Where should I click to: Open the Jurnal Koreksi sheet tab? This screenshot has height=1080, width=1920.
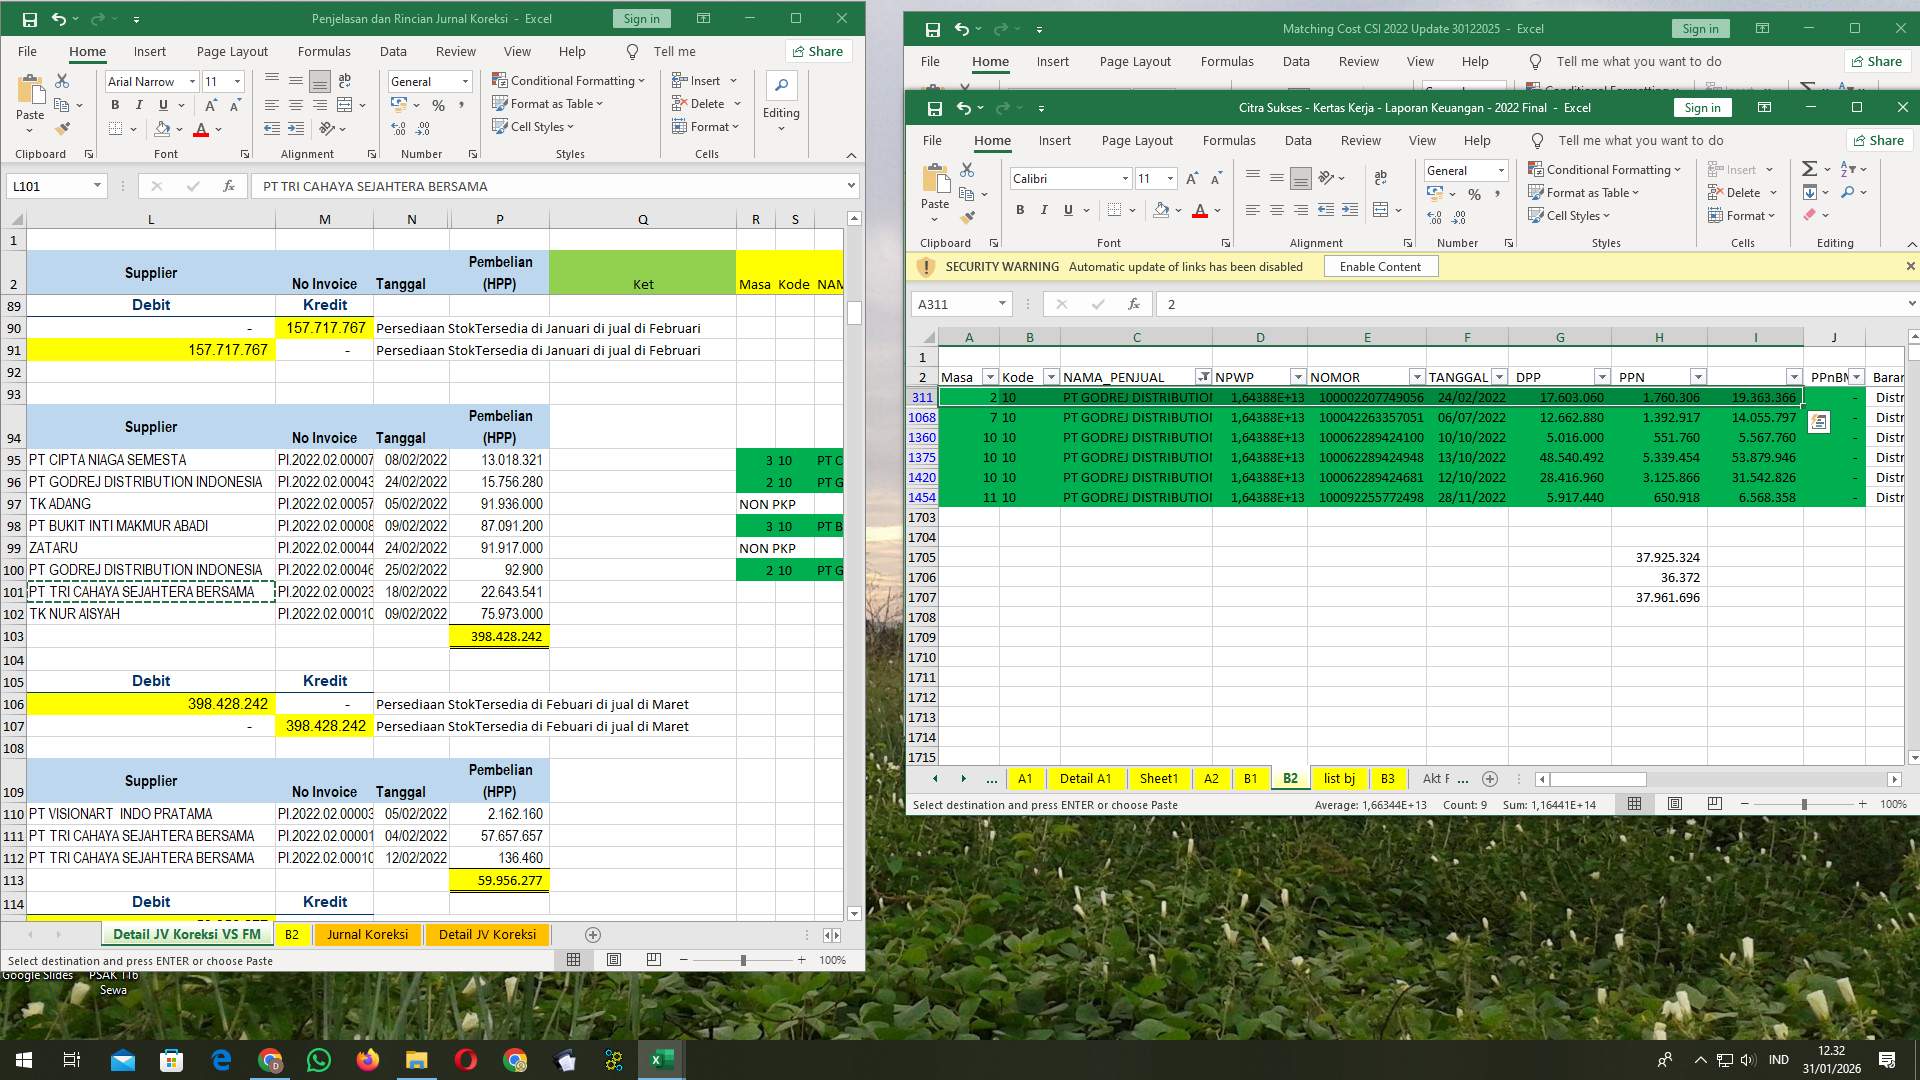367,935
